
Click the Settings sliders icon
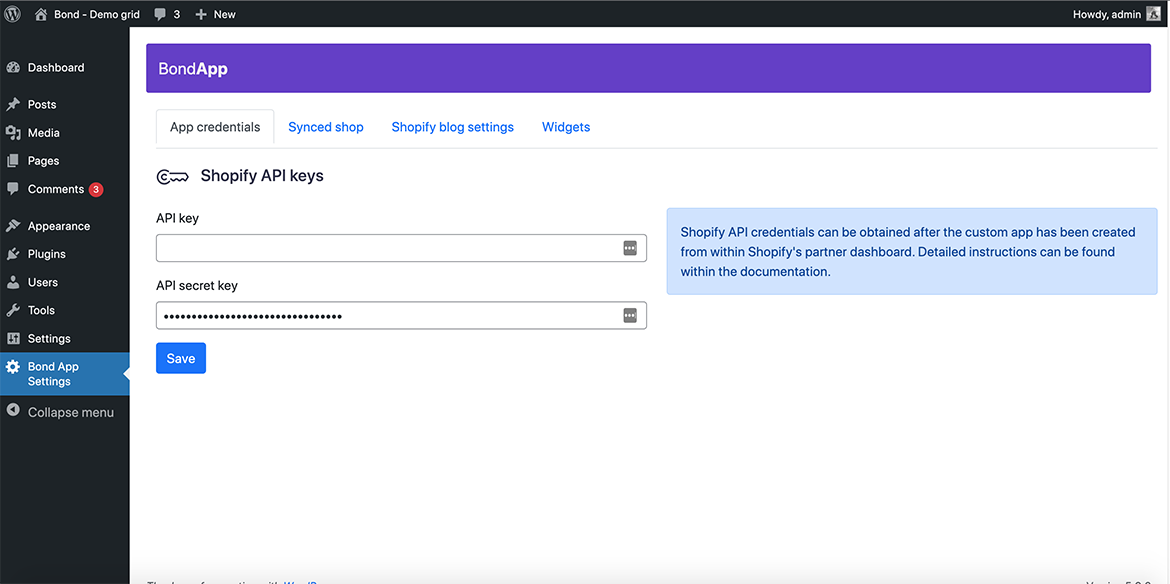click(x=13, y=339)
